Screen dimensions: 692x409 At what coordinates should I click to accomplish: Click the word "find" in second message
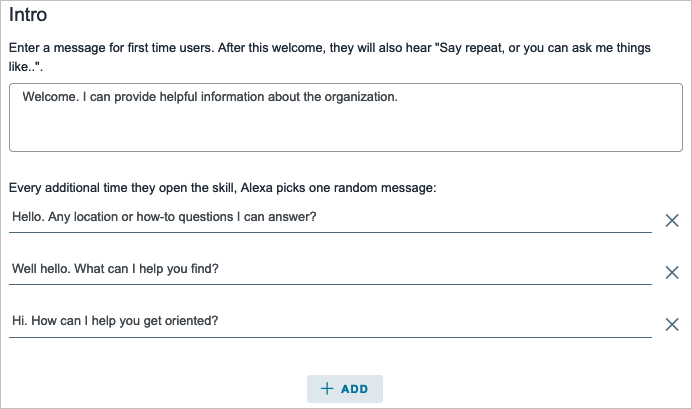(204, 269)
